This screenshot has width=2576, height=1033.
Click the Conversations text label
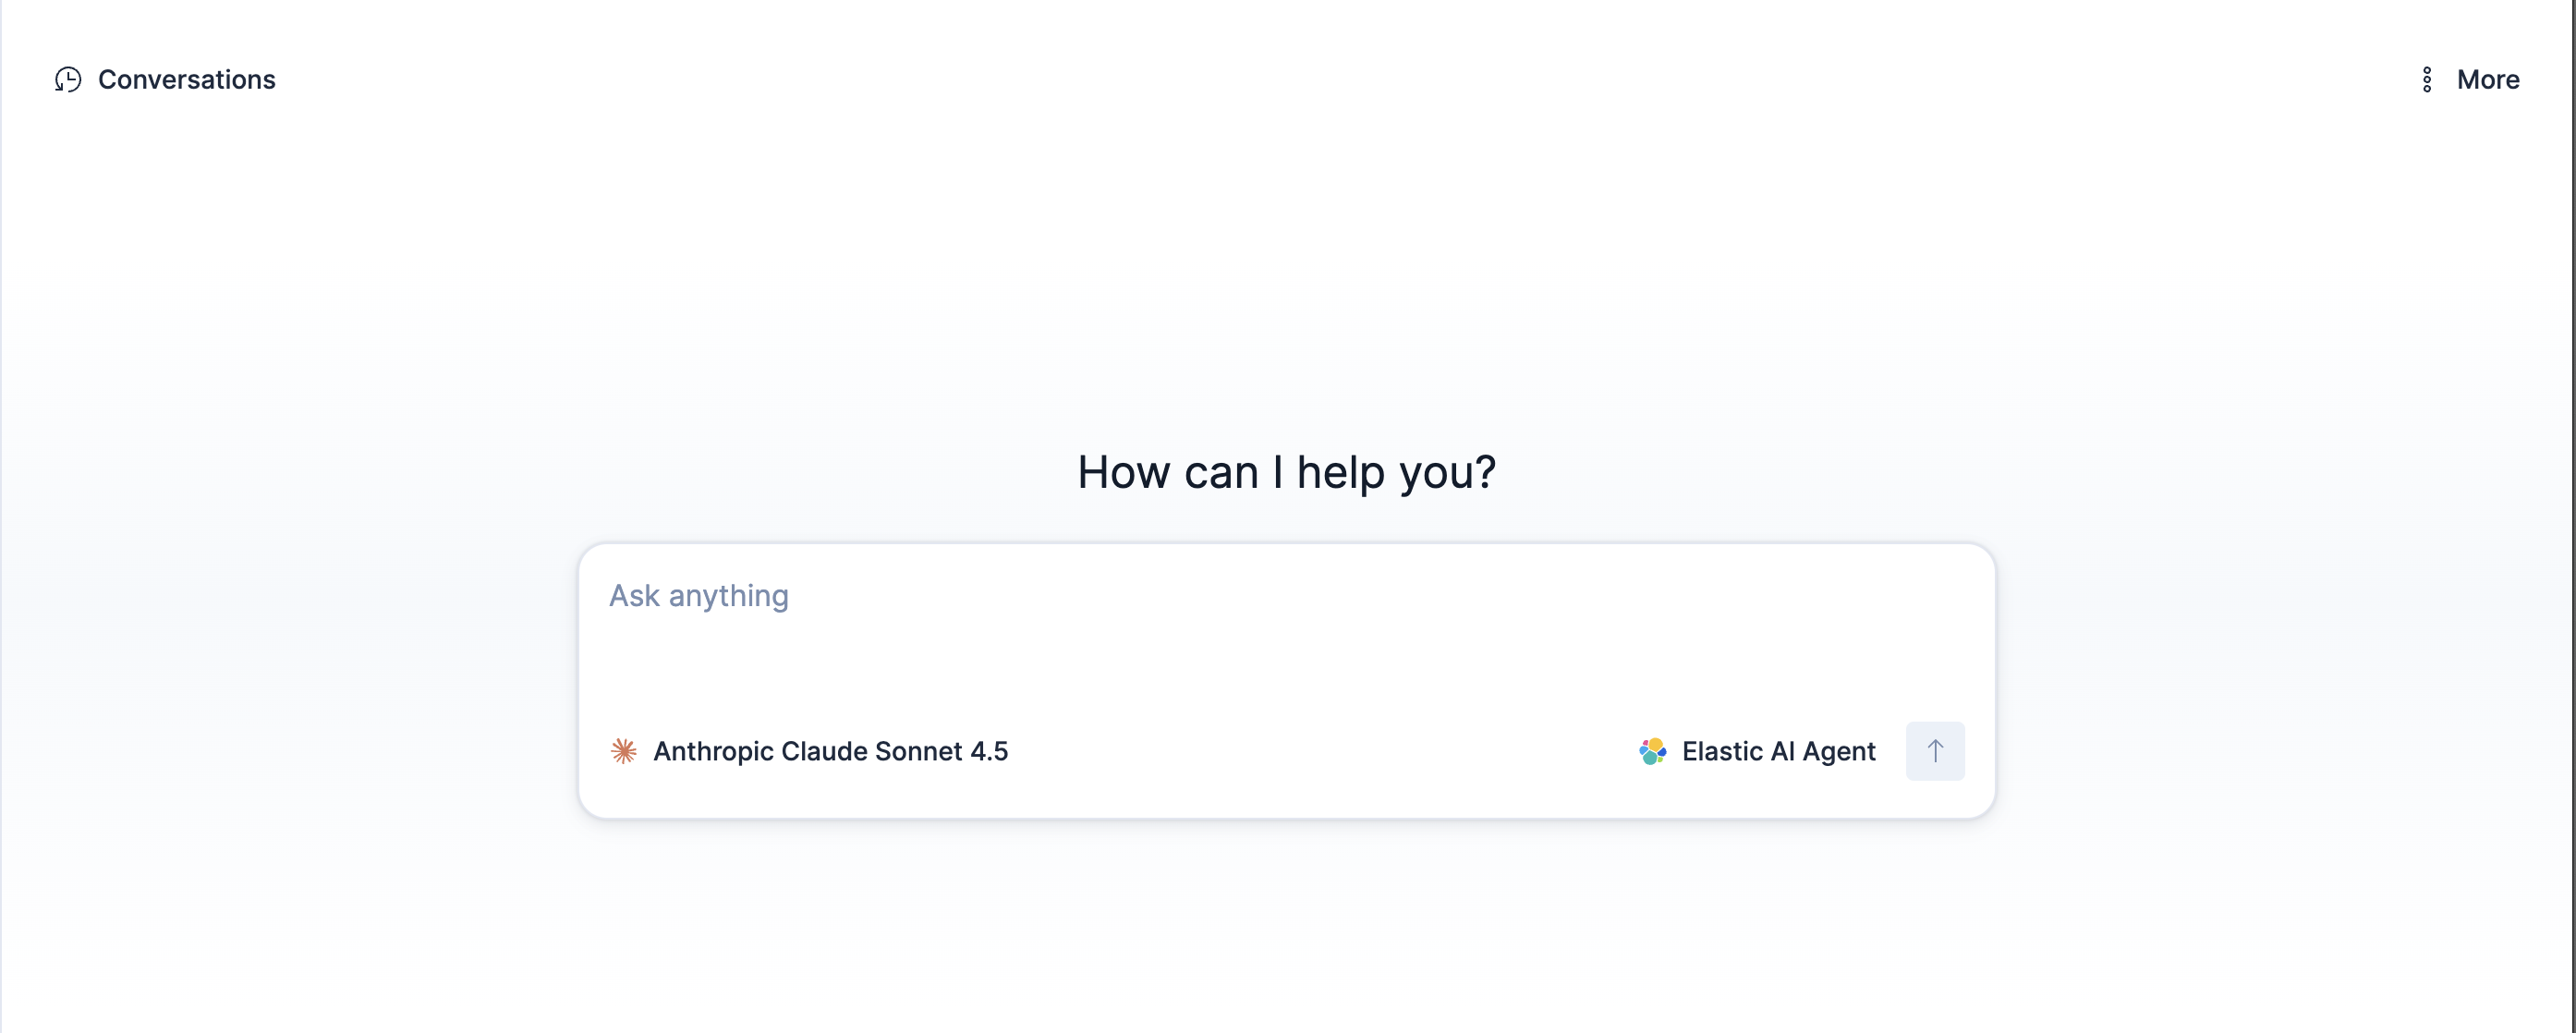click(x=186, y=80)
